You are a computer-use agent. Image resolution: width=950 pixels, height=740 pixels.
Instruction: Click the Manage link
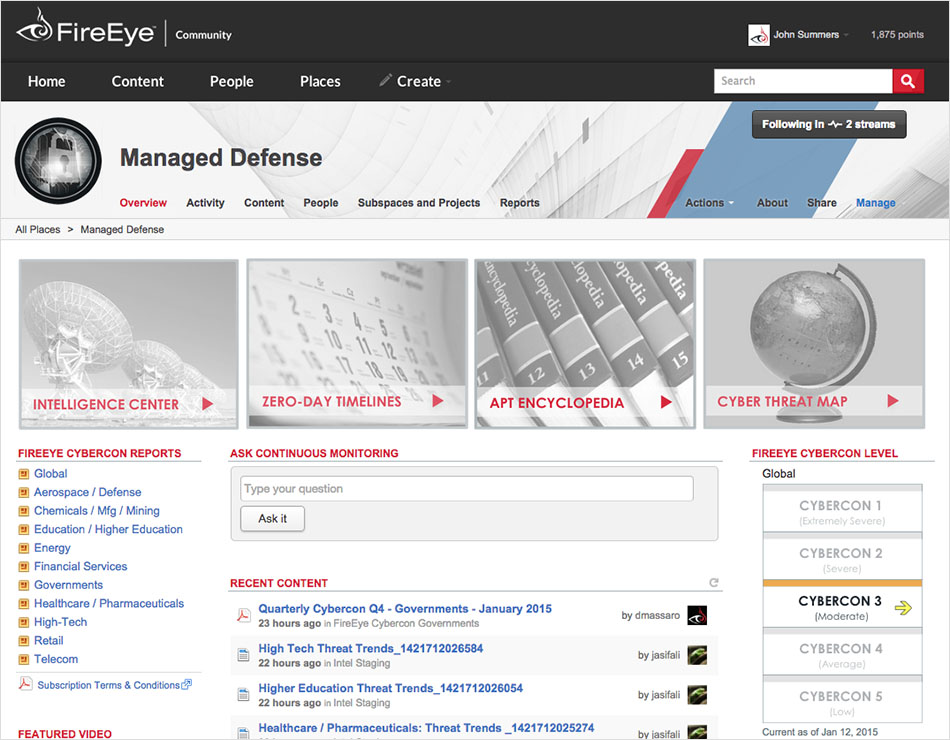(875, 203)
